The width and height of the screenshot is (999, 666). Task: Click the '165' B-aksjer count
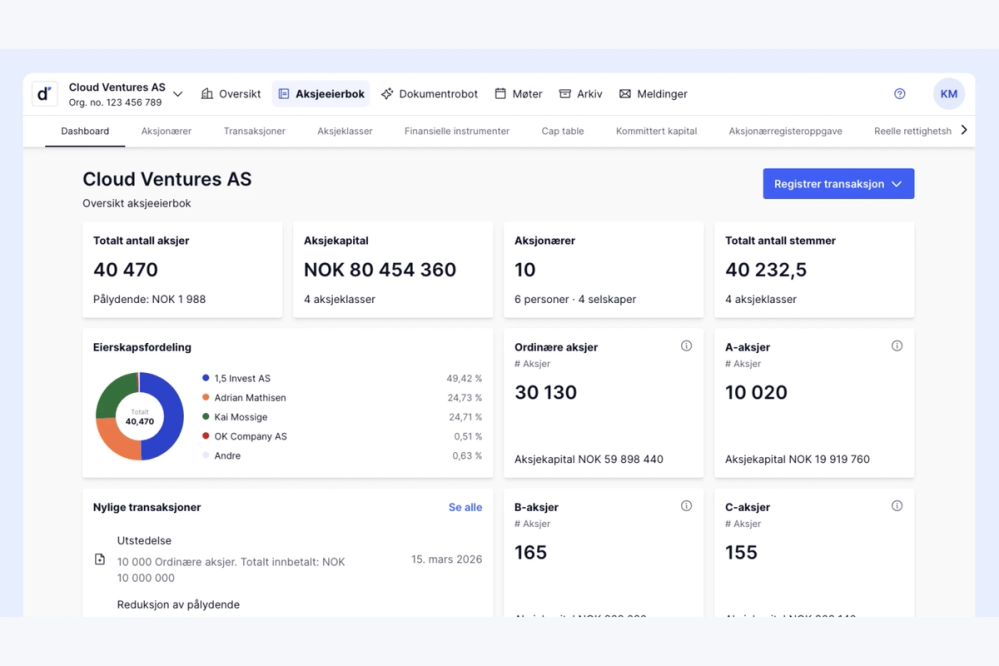(531, 553)
